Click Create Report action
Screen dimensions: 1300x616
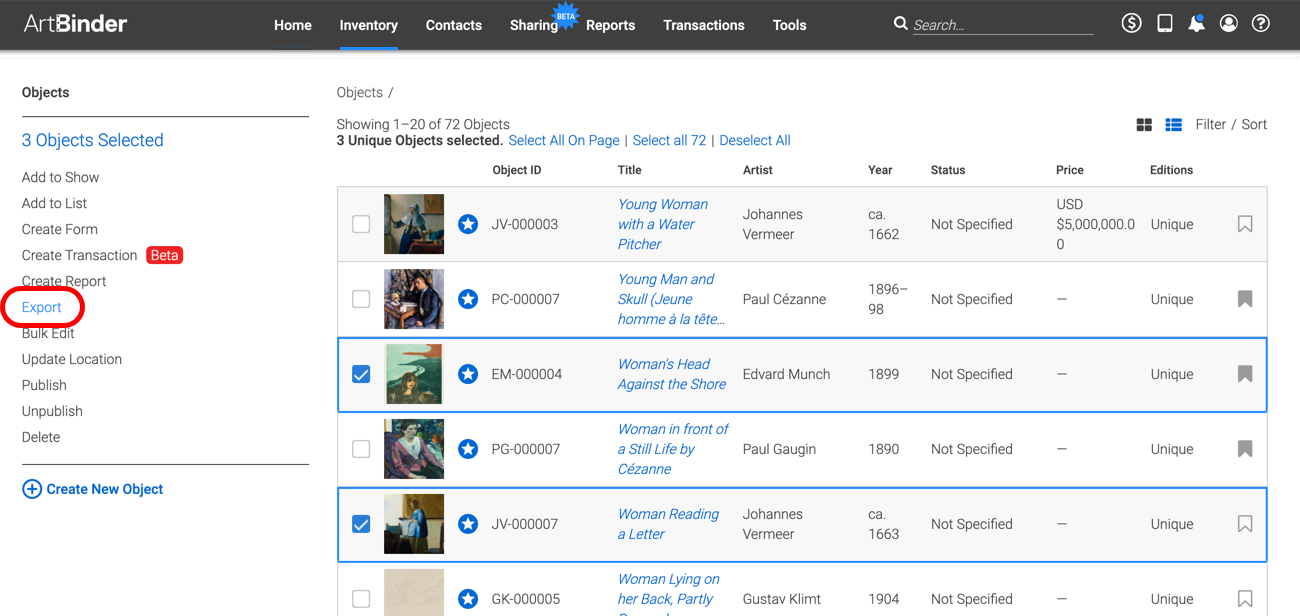point(64,281)
